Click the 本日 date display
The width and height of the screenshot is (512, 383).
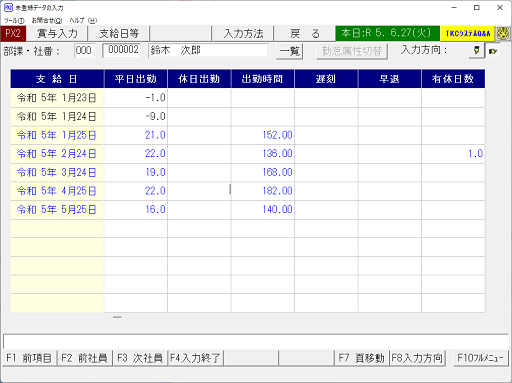pos(388,33)
